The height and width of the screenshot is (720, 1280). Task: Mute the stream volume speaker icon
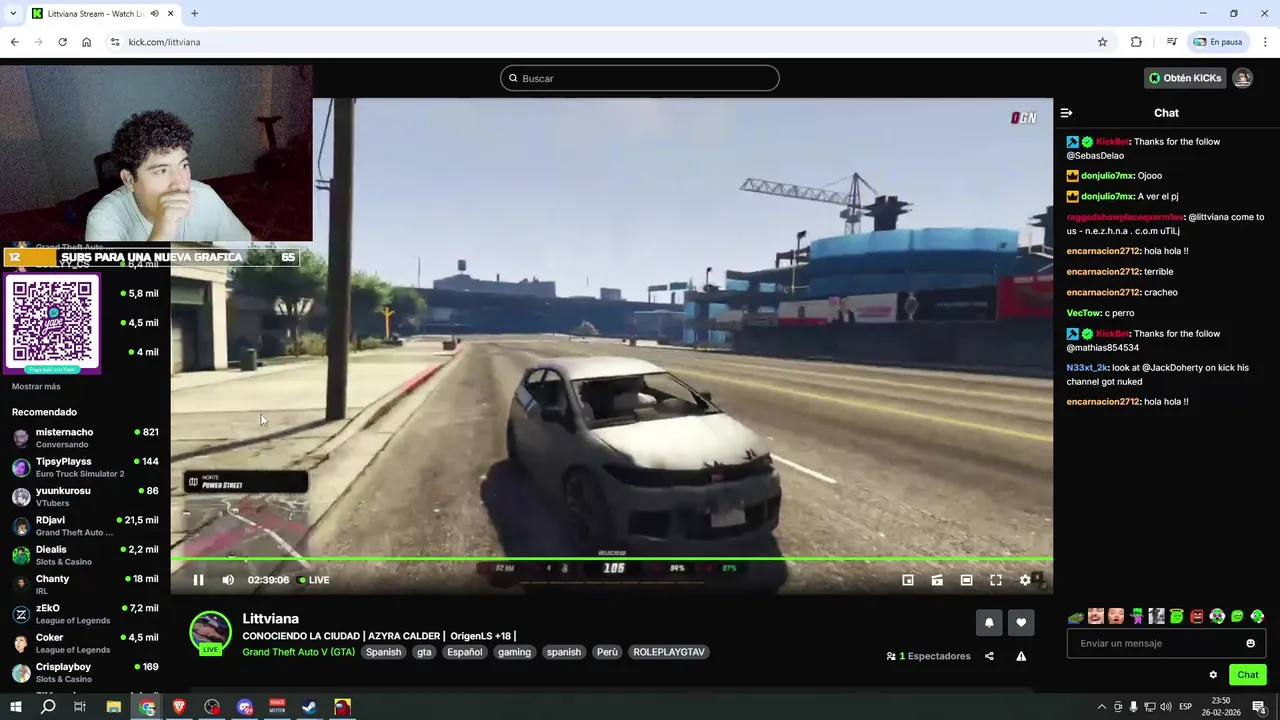point(228,580)
